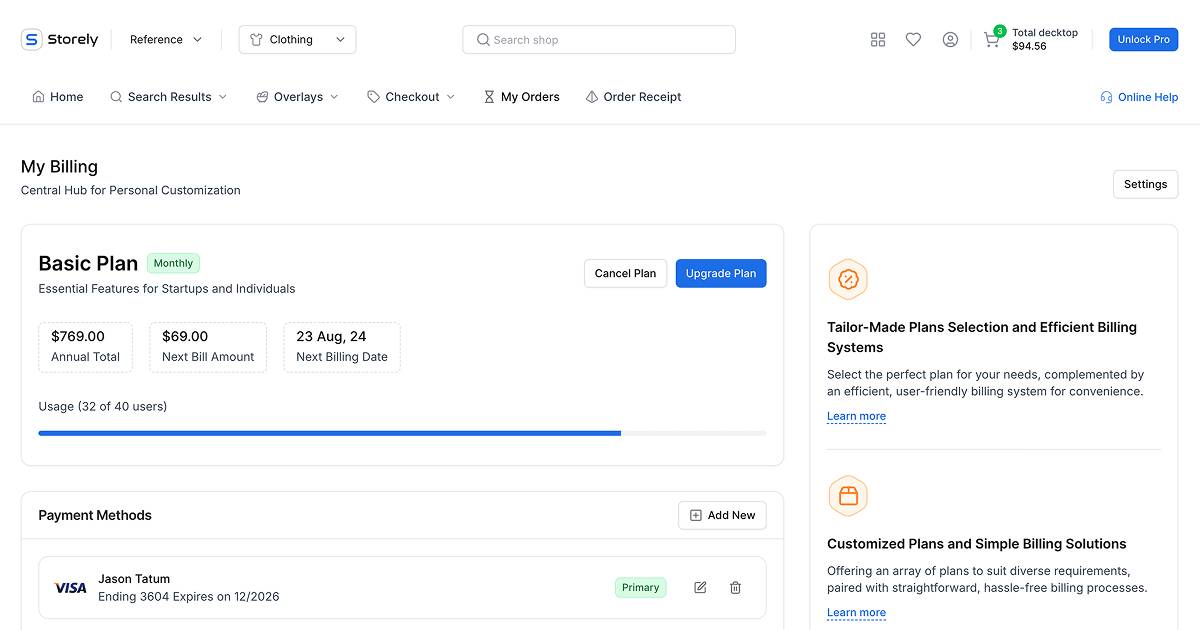The image size is (1200, 630).
Task: Click the usage progress bar
Action: coord(402,433)
